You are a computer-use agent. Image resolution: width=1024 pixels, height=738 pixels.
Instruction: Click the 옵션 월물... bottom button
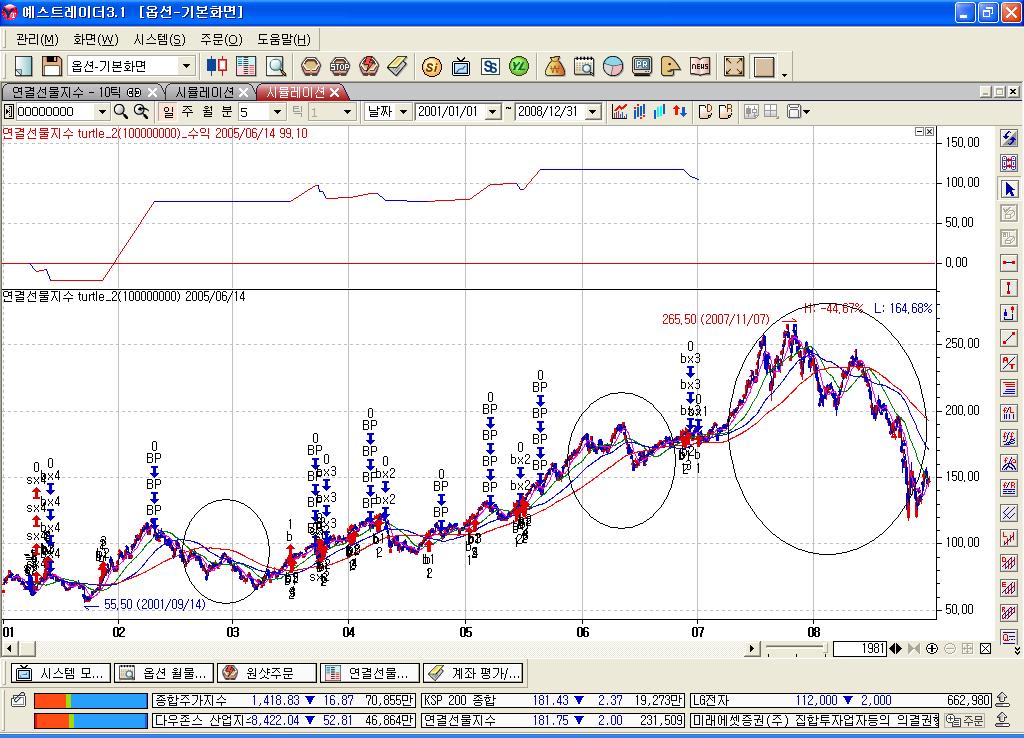(164, 673)
